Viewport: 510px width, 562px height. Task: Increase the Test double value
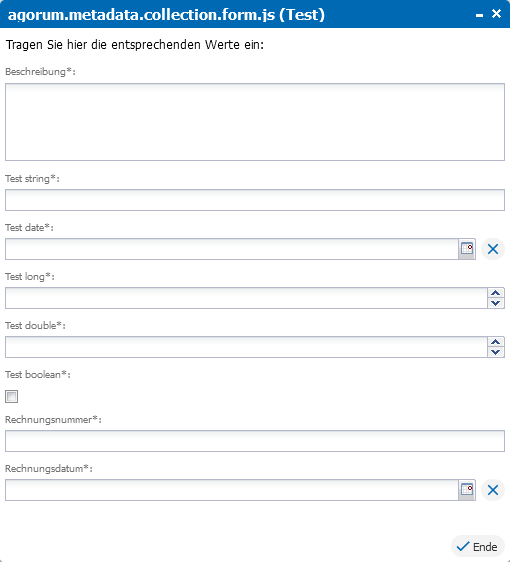pyautogui.click(x=496, y=342)
